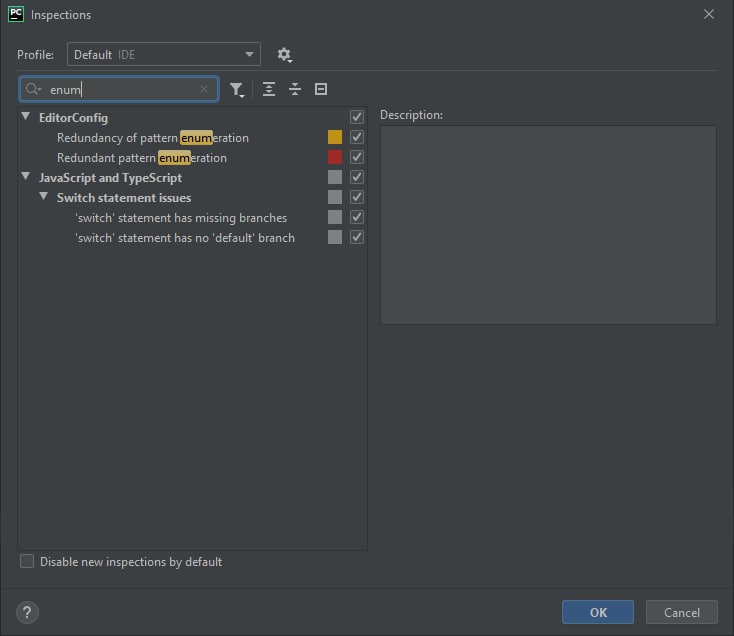Viewport: 734px width, 636px height.
Task: Collapse the JavaScript and TypeScript node
Action: 26,176
